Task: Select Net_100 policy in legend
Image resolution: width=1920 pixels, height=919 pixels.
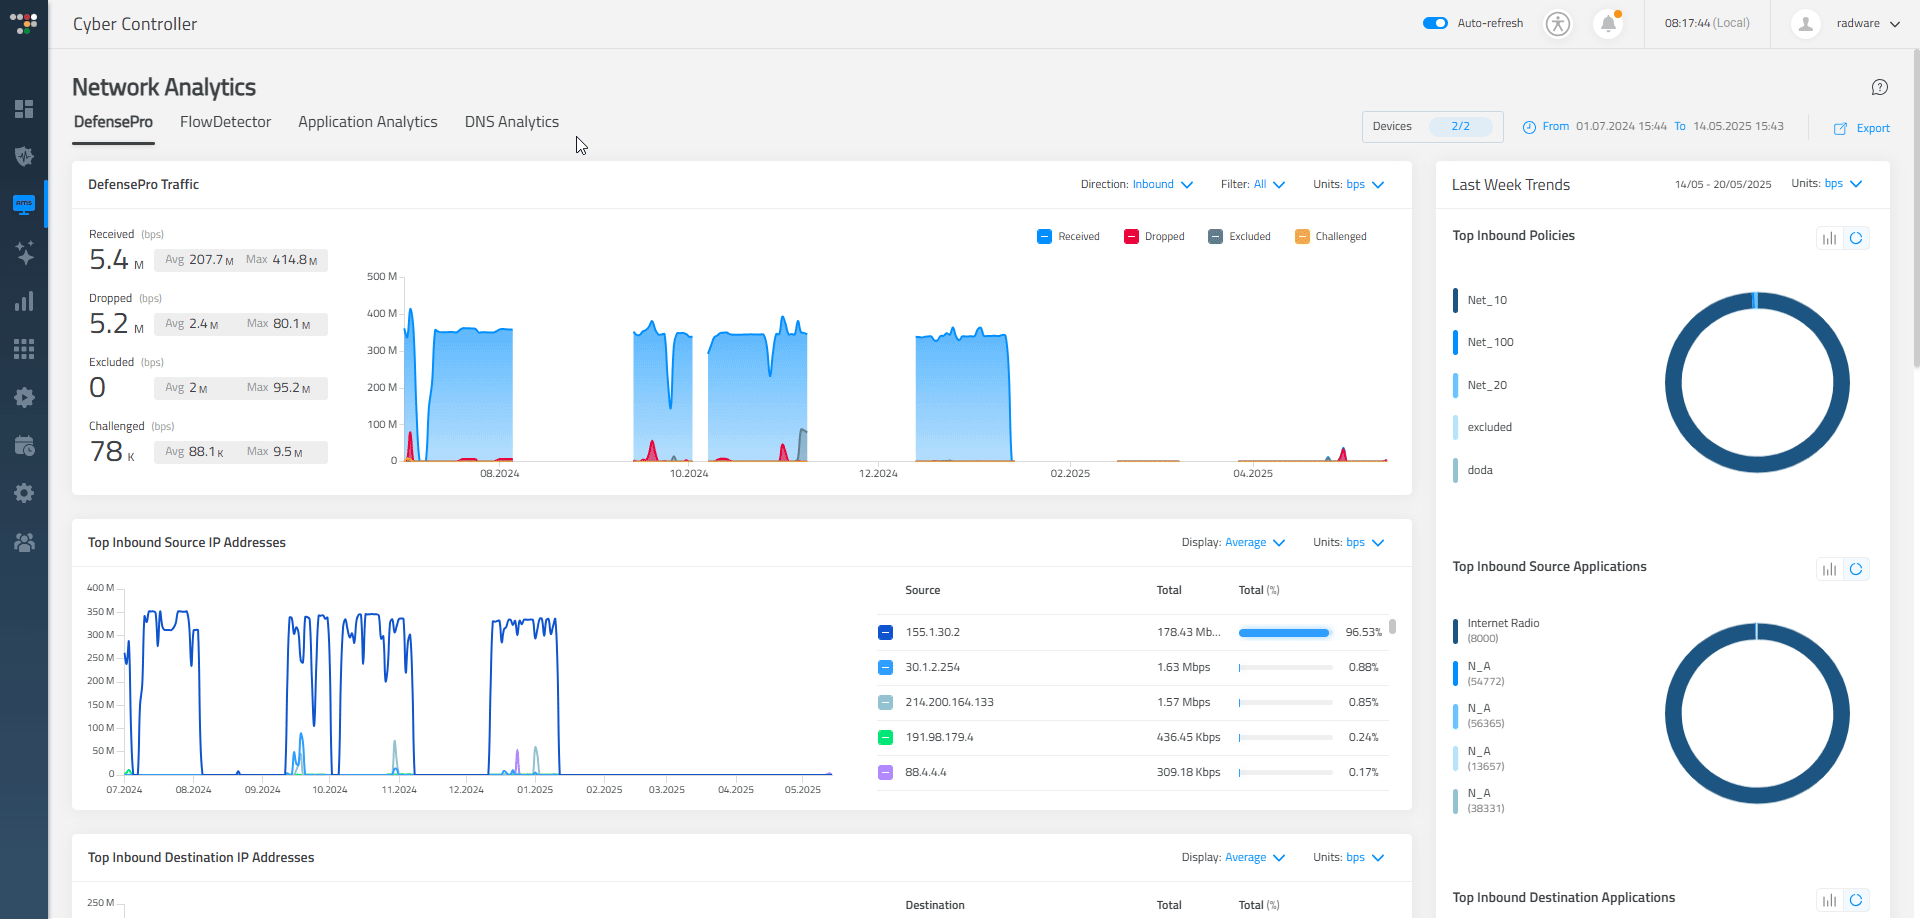Action: [x=1490, y=342]
